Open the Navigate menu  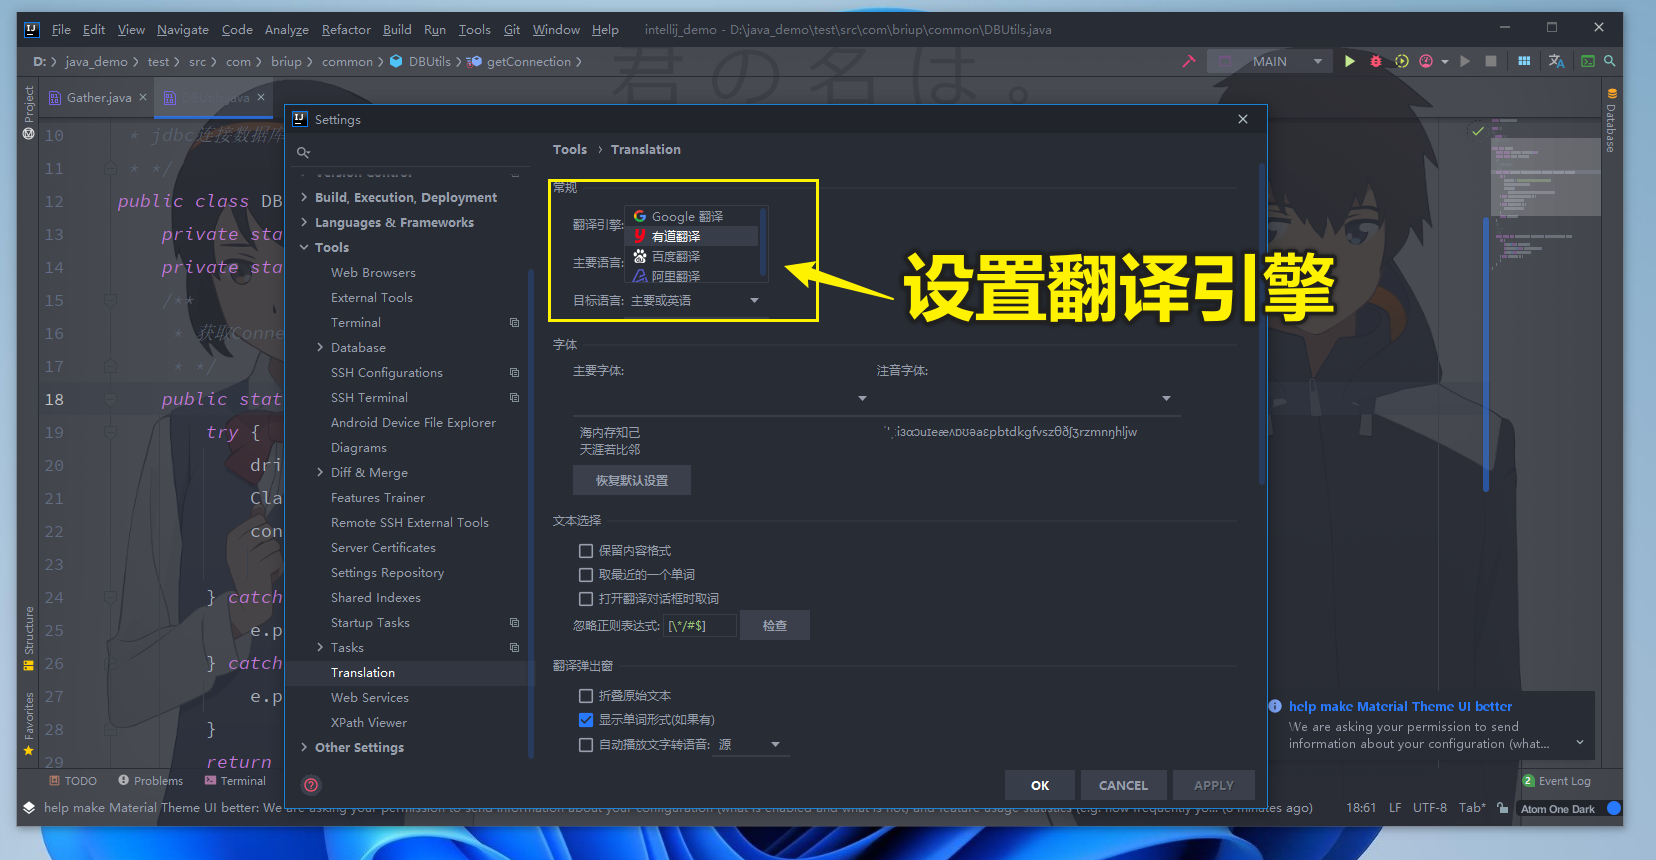[x=183, y=30]
